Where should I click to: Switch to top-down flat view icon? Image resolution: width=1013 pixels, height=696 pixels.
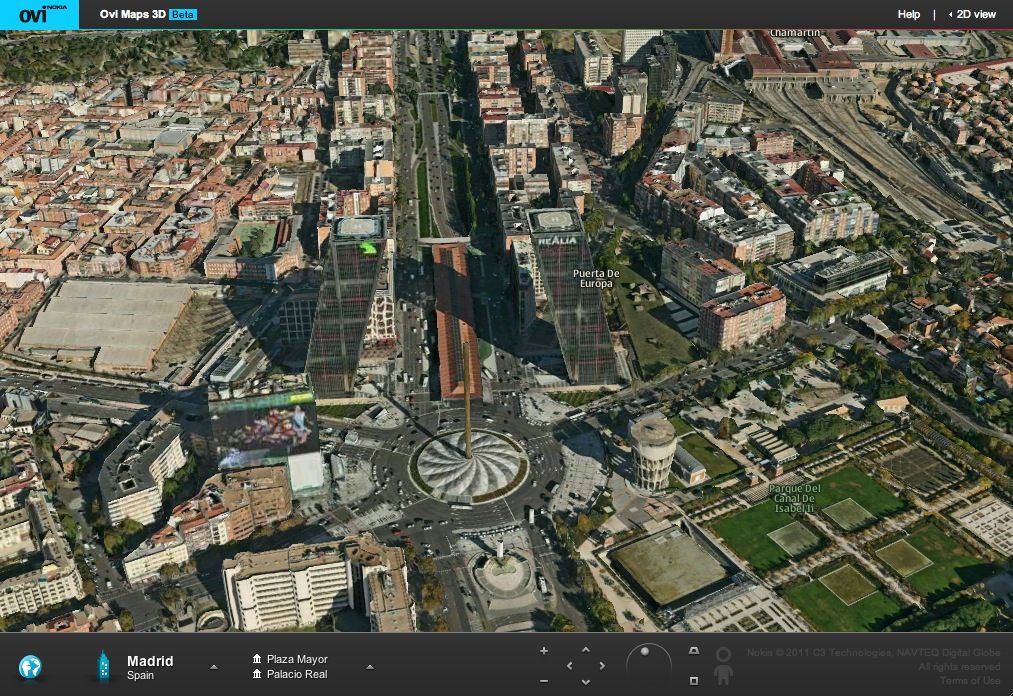pos(694,681)
